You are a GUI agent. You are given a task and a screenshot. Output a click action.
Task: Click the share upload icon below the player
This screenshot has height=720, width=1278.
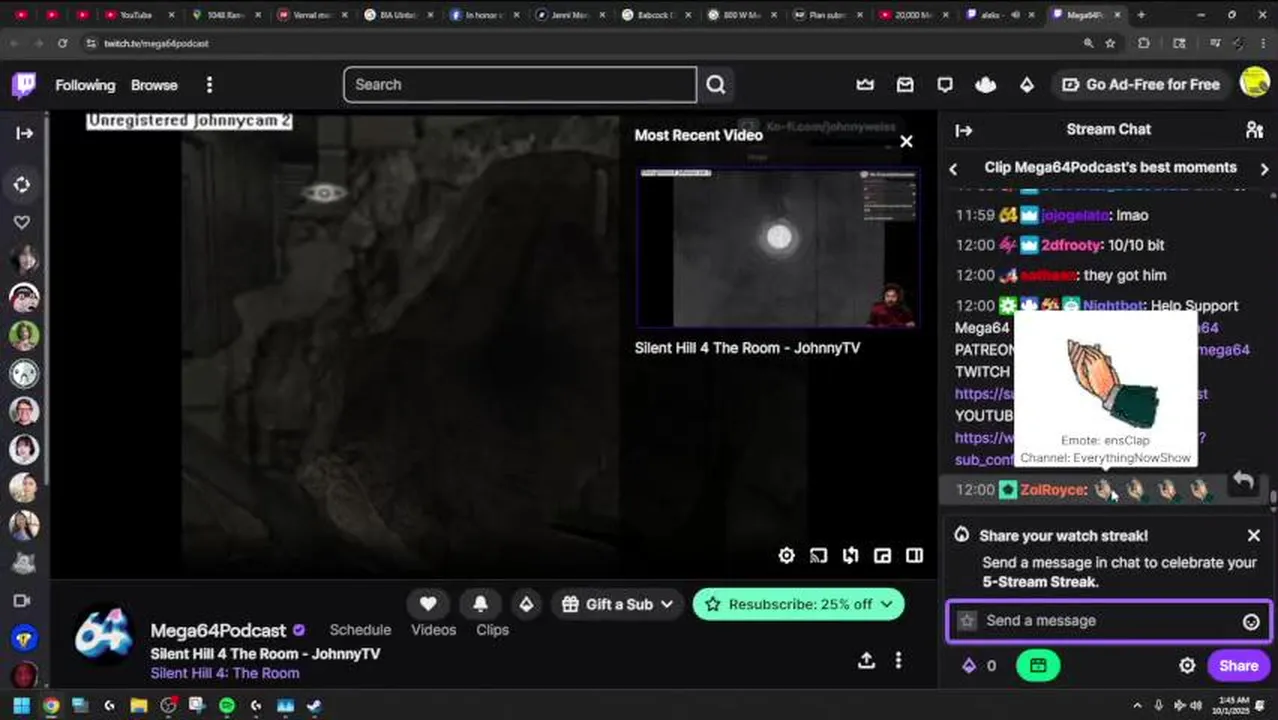click(866, 661)
